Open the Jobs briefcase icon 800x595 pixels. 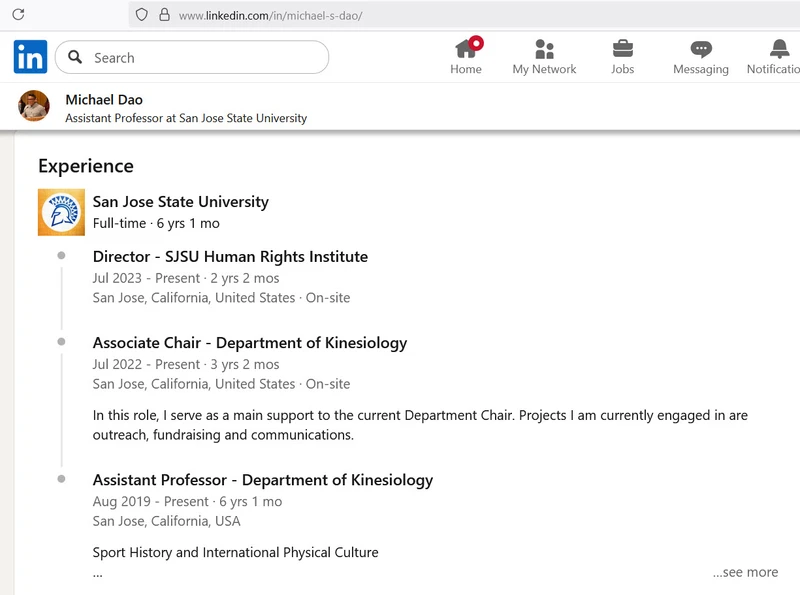tap(622, 49)
